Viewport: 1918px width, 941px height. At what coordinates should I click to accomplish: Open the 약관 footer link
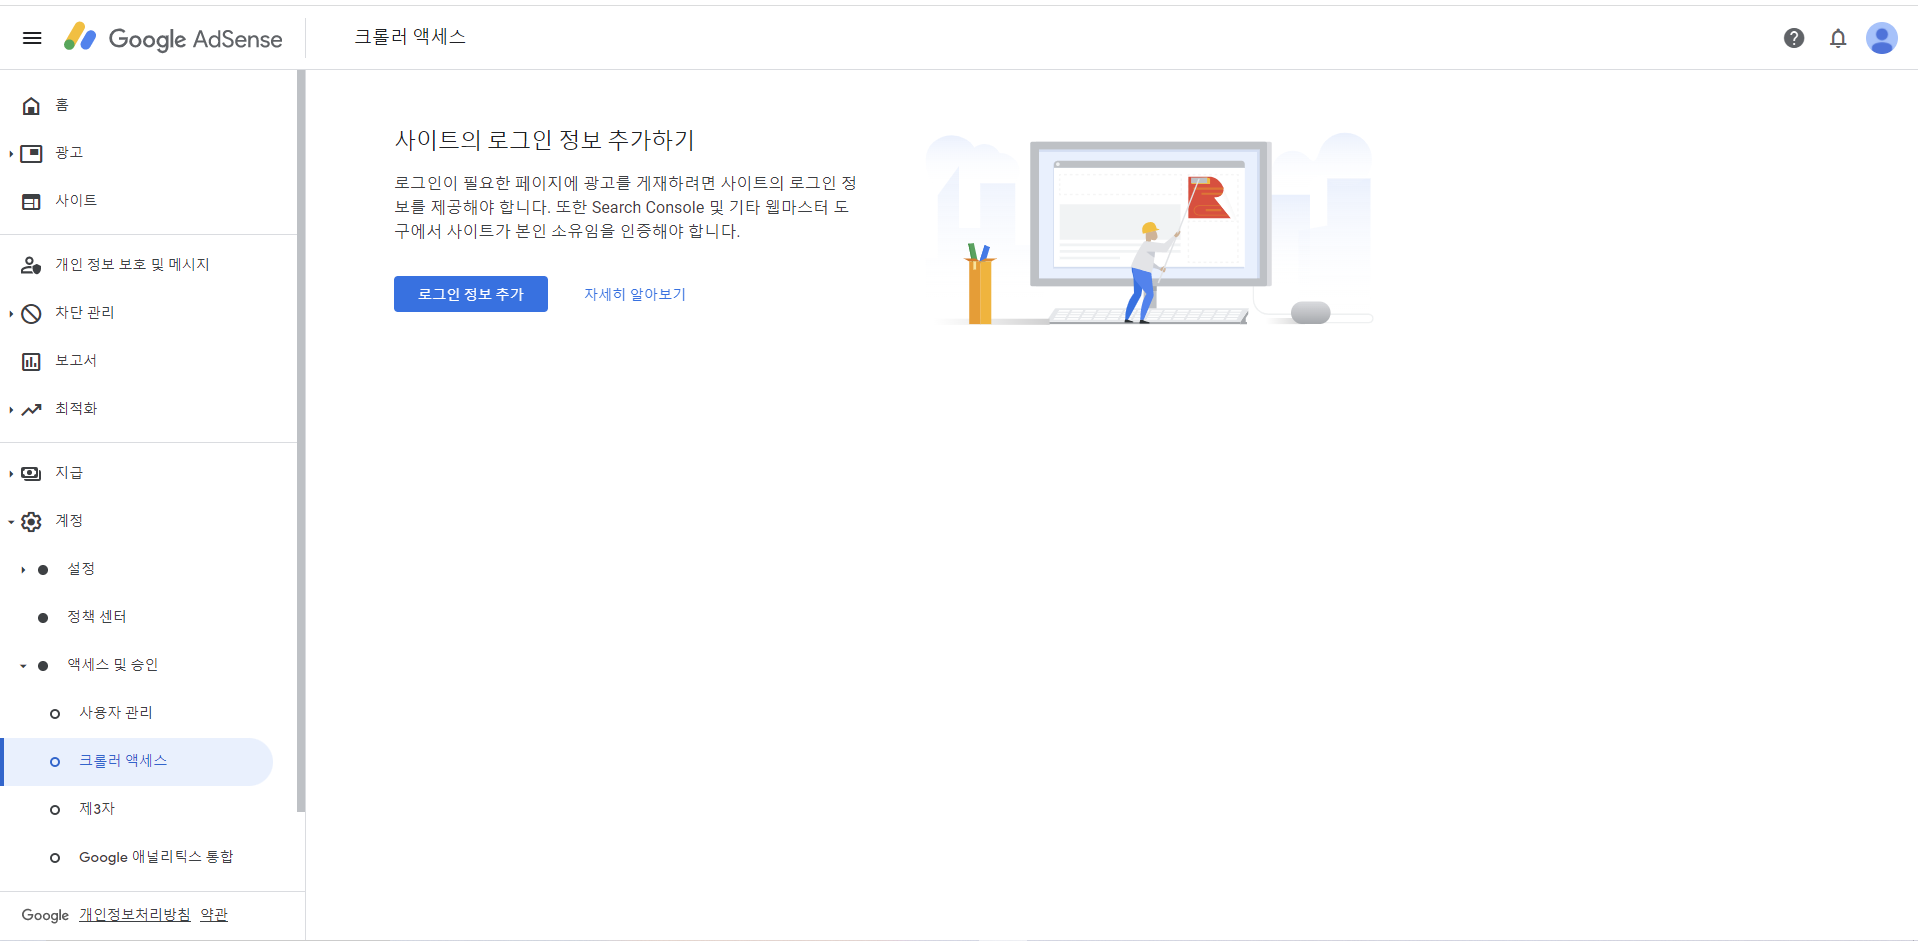(x=214, y=915)
